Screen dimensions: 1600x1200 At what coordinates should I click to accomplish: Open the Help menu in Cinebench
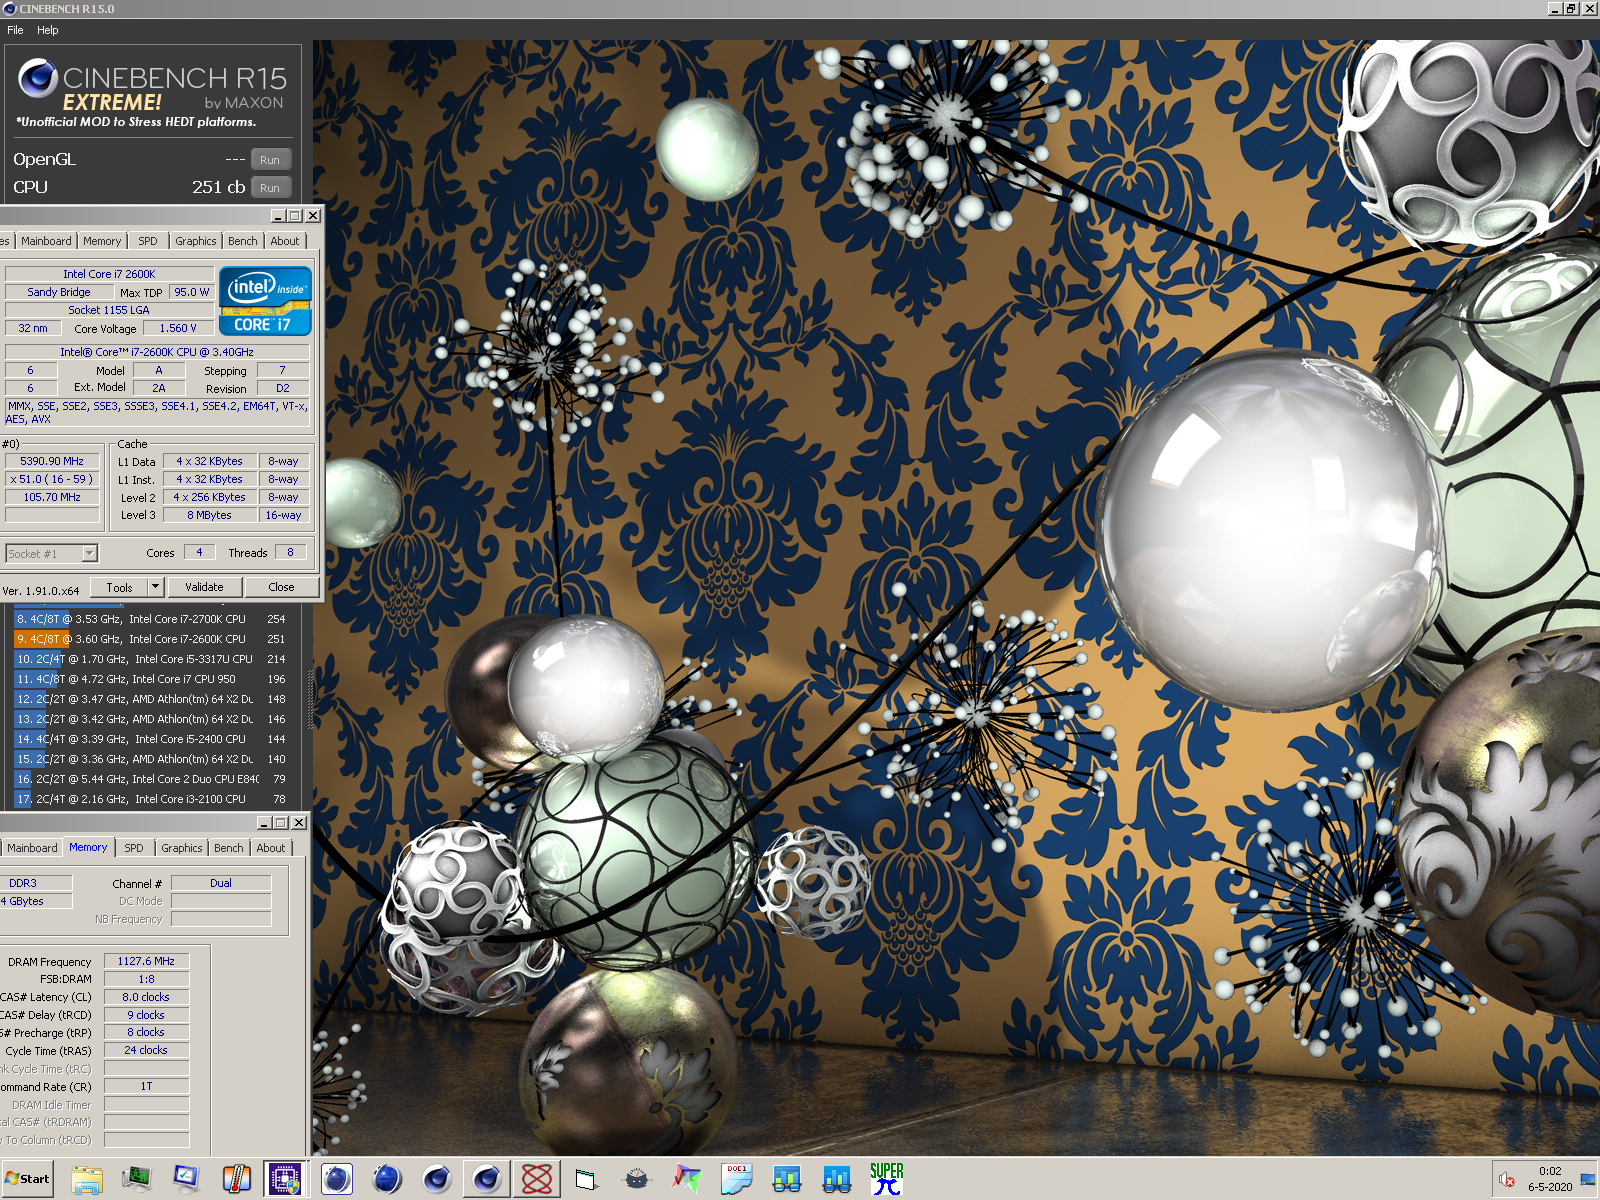[x=48, y=30]
